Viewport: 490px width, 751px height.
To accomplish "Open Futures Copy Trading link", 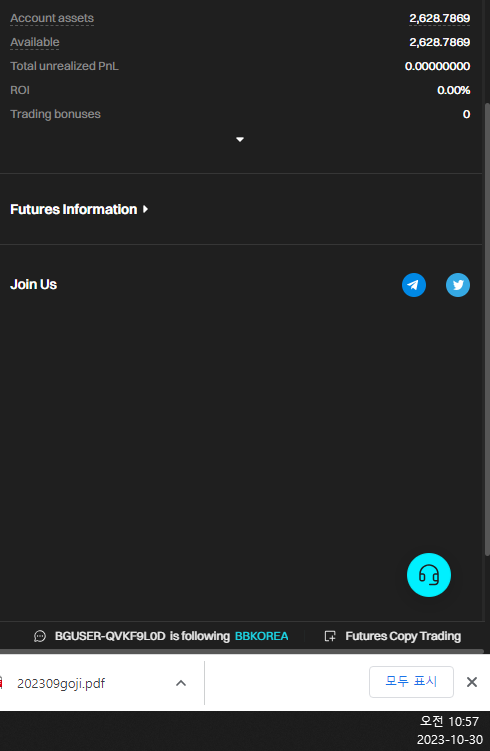I will (x=403, y=636).
